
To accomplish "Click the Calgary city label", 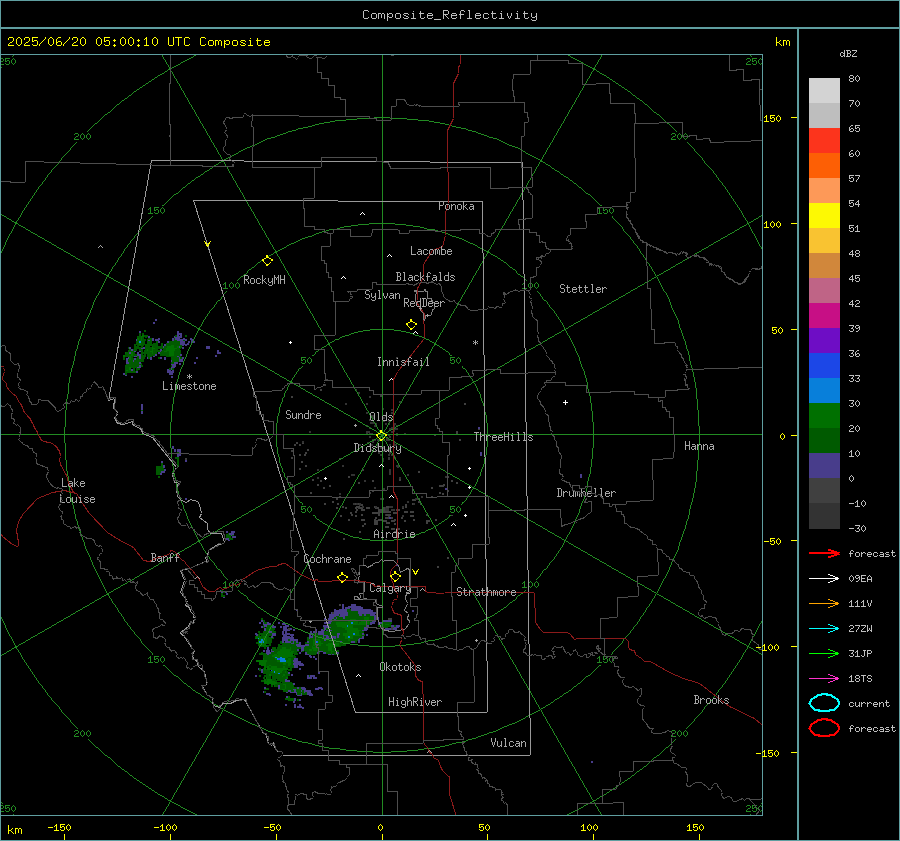I will click(390, 588).
